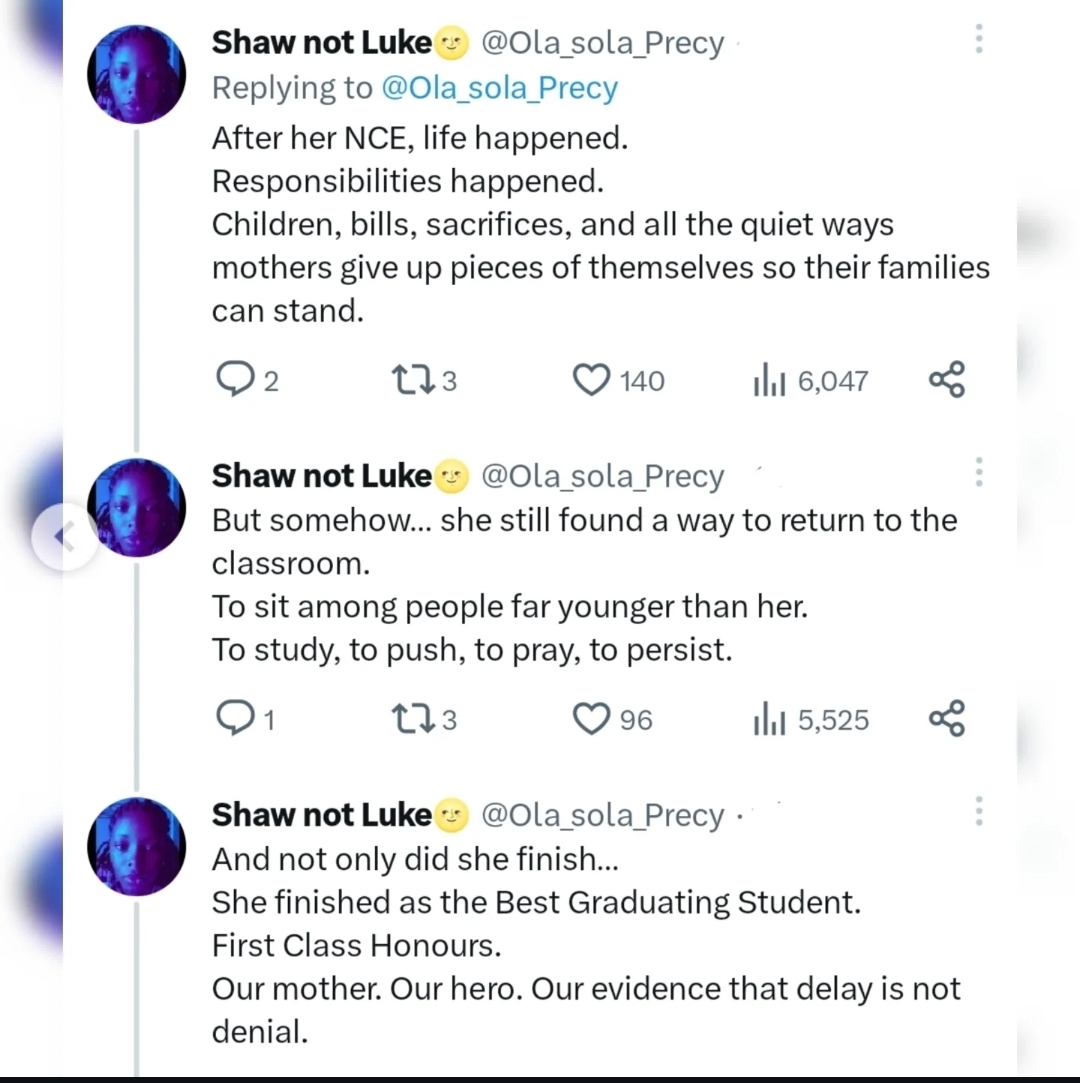Viewport: 1080px width, 1083px height.
Task: Share the 'After her NCE' tweet
Action: point(946,380)
